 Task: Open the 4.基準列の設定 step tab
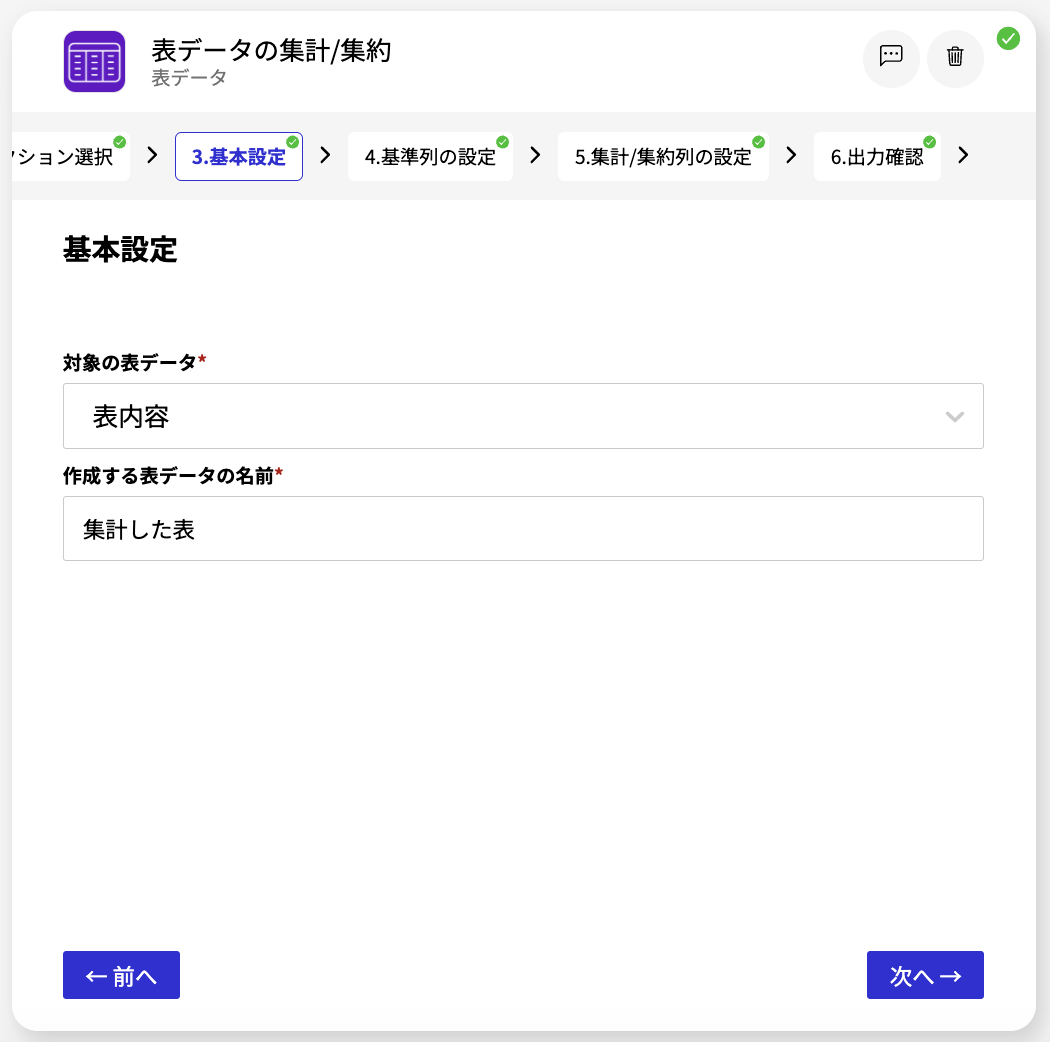pyautogui.click(x=431, y=157)
